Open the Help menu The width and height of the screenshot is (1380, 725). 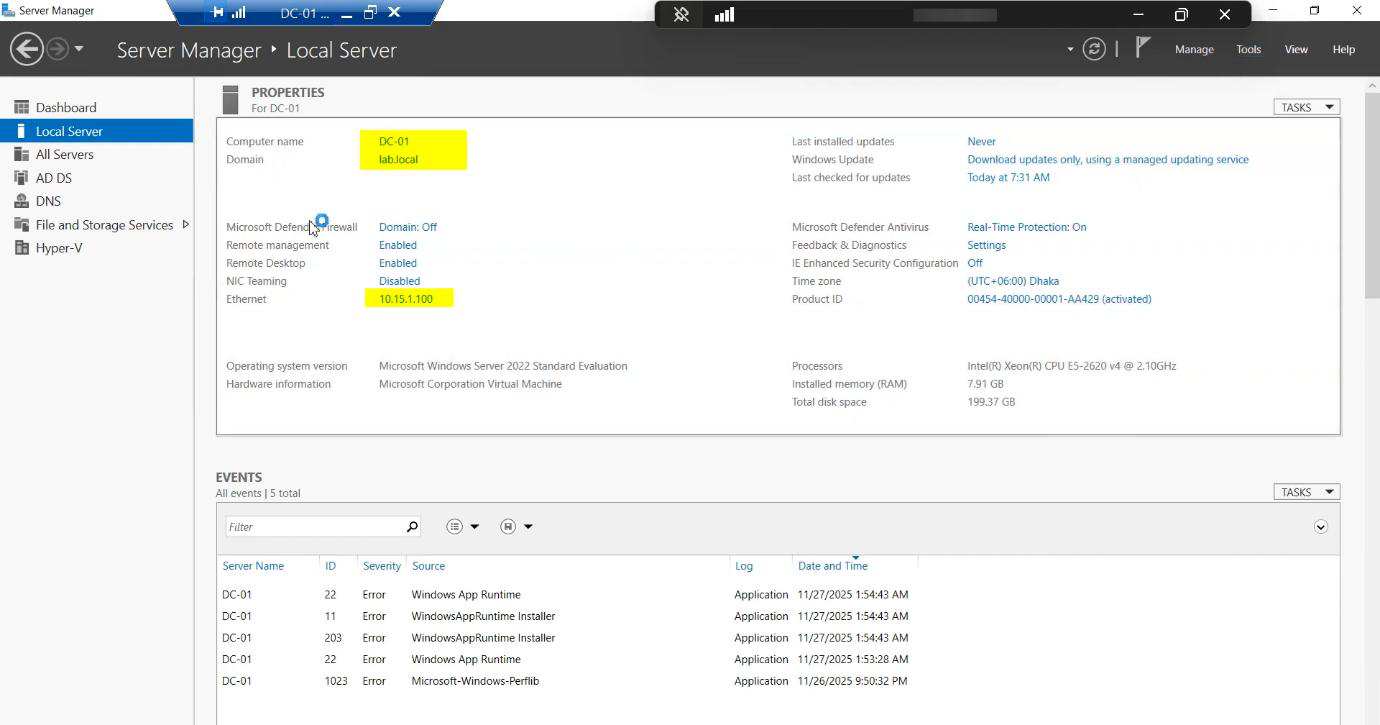pyautogui.click(x=1344, y=49)
